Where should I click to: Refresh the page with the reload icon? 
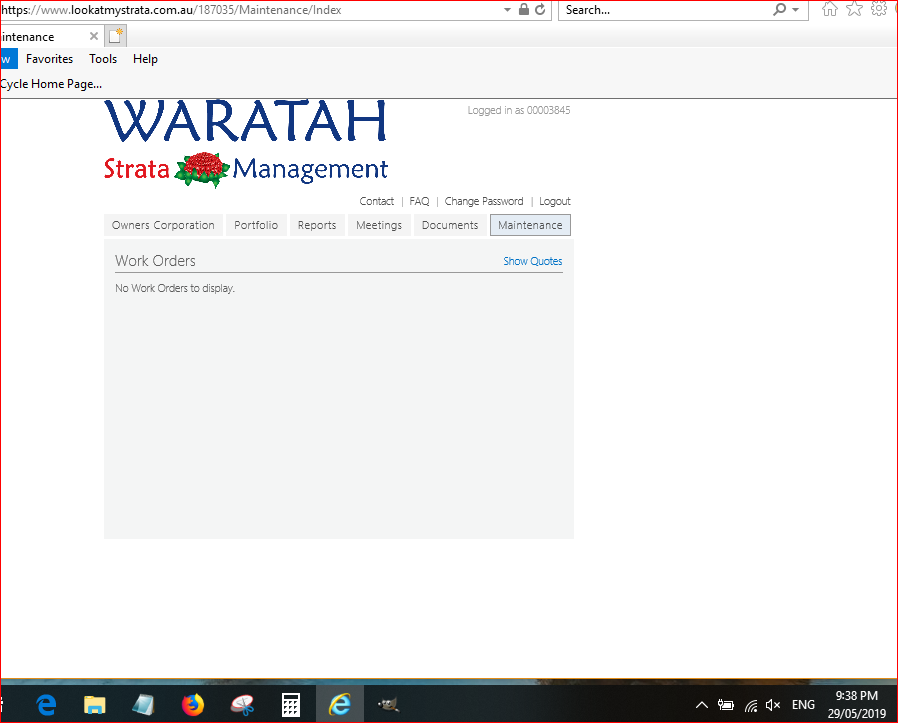coord(540,9)
